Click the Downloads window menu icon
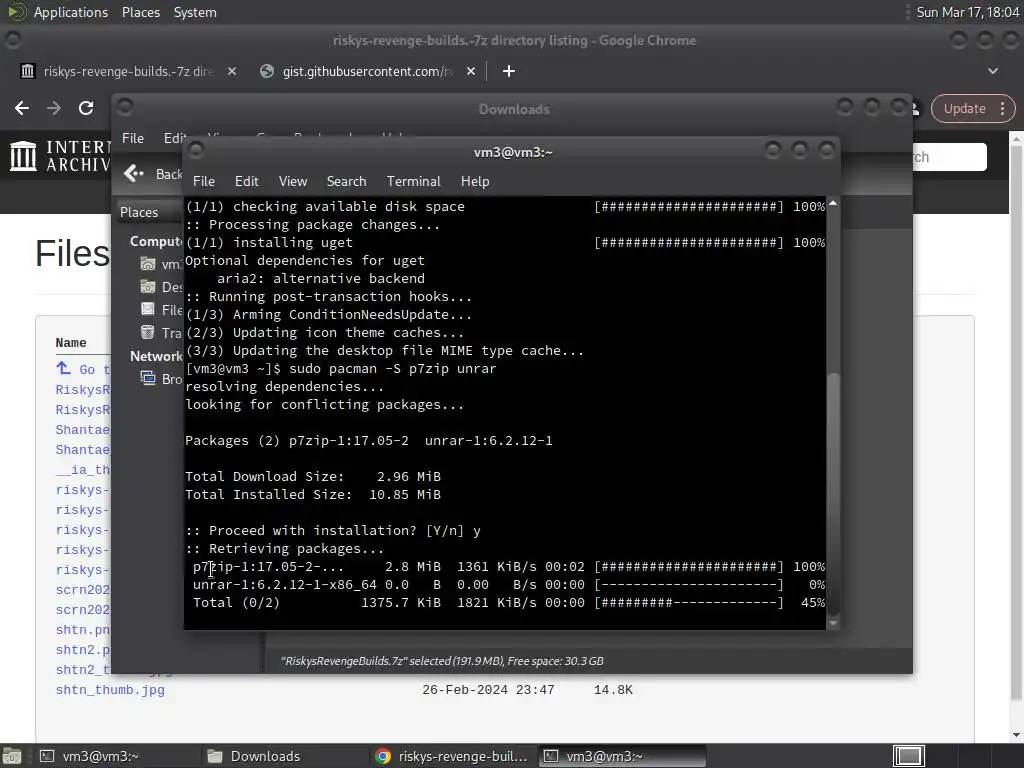Image resolution: width=1024 pixels, height=768 pixels. point(125,106)
